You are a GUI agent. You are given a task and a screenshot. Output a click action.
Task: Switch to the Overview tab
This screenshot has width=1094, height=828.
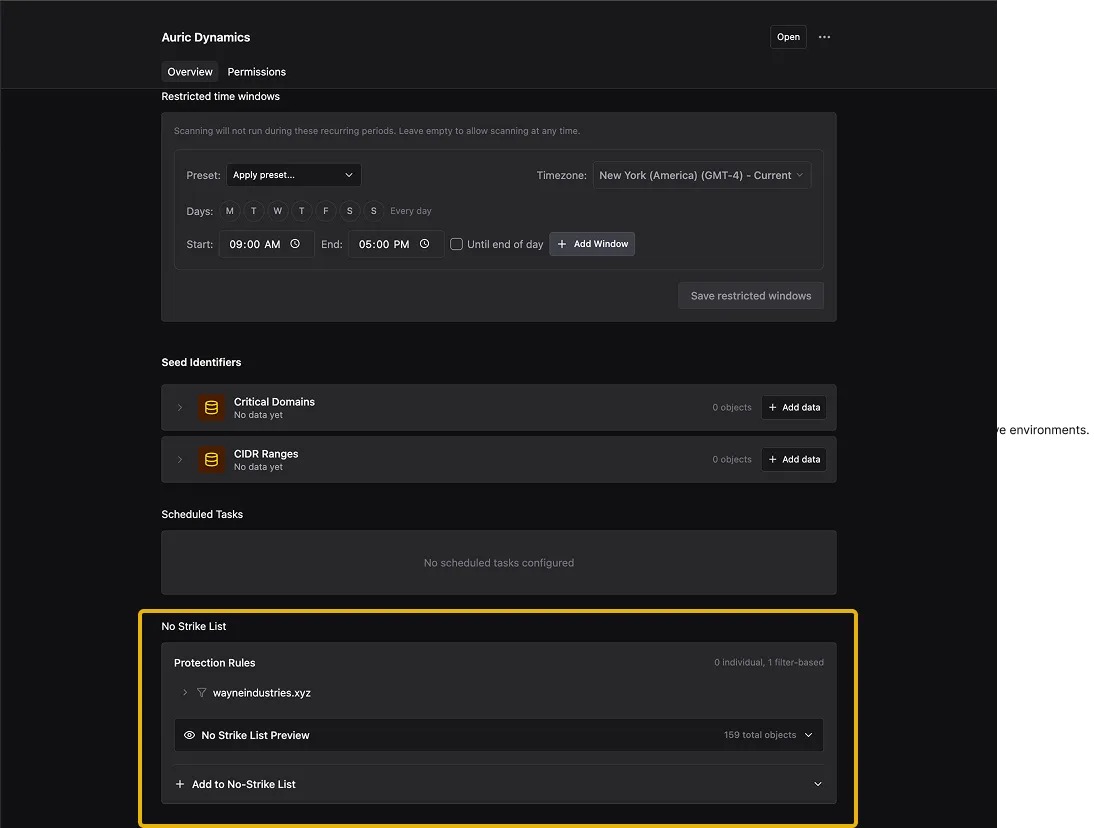click(x=190, y=72)
